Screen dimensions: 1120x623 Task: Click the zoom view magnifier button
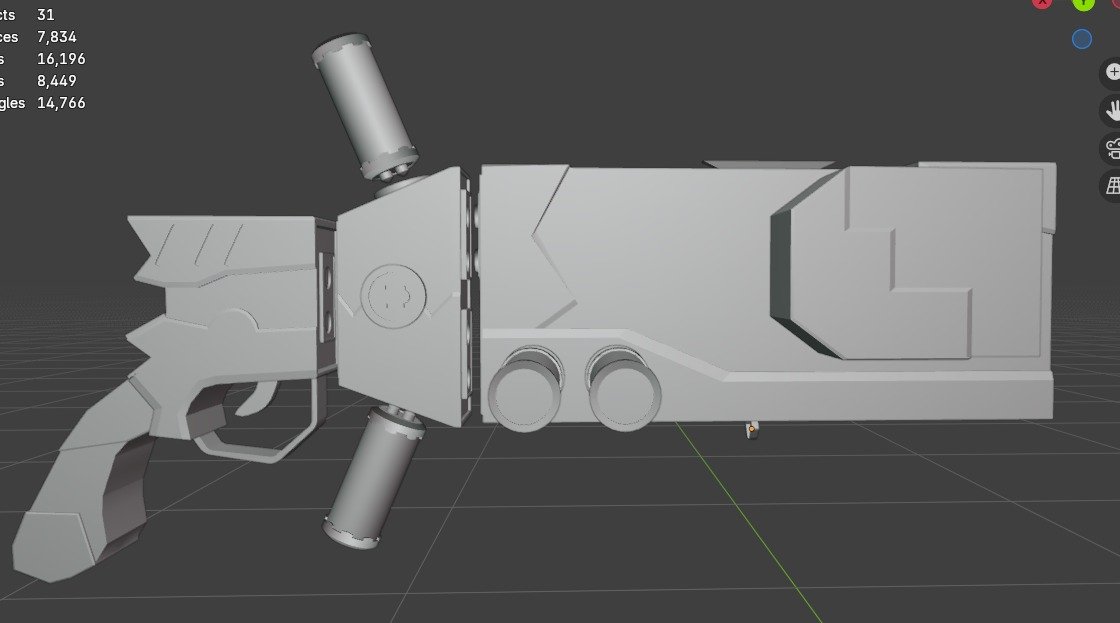pyautogui.click(x=1111, y=72)
